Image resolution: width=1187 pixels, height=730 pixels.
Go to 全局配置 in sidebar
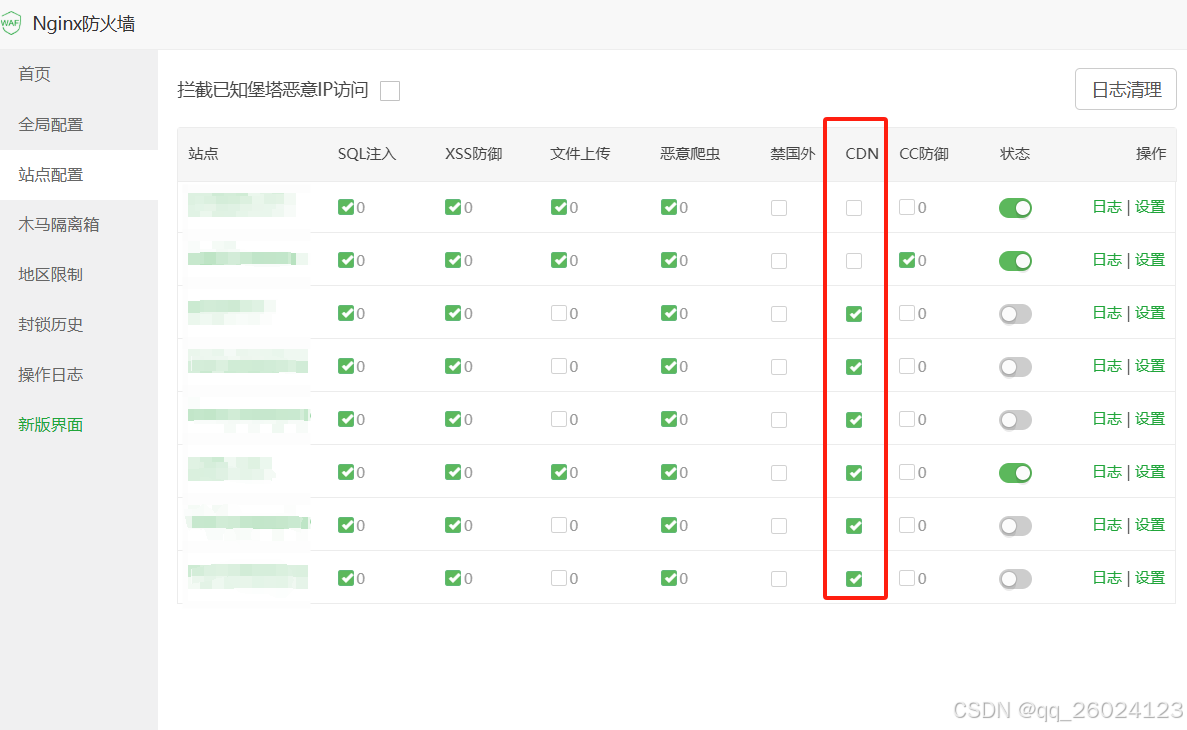tap(51, 124)
